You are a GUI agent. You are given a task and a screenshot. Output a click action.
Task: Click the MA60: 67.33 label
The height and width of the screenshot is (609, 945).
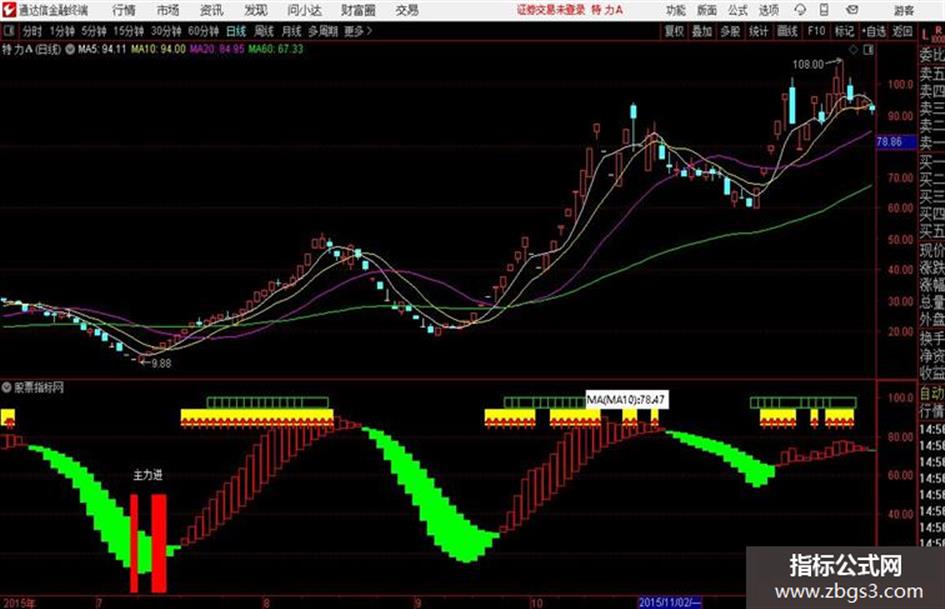pos(276,49)
